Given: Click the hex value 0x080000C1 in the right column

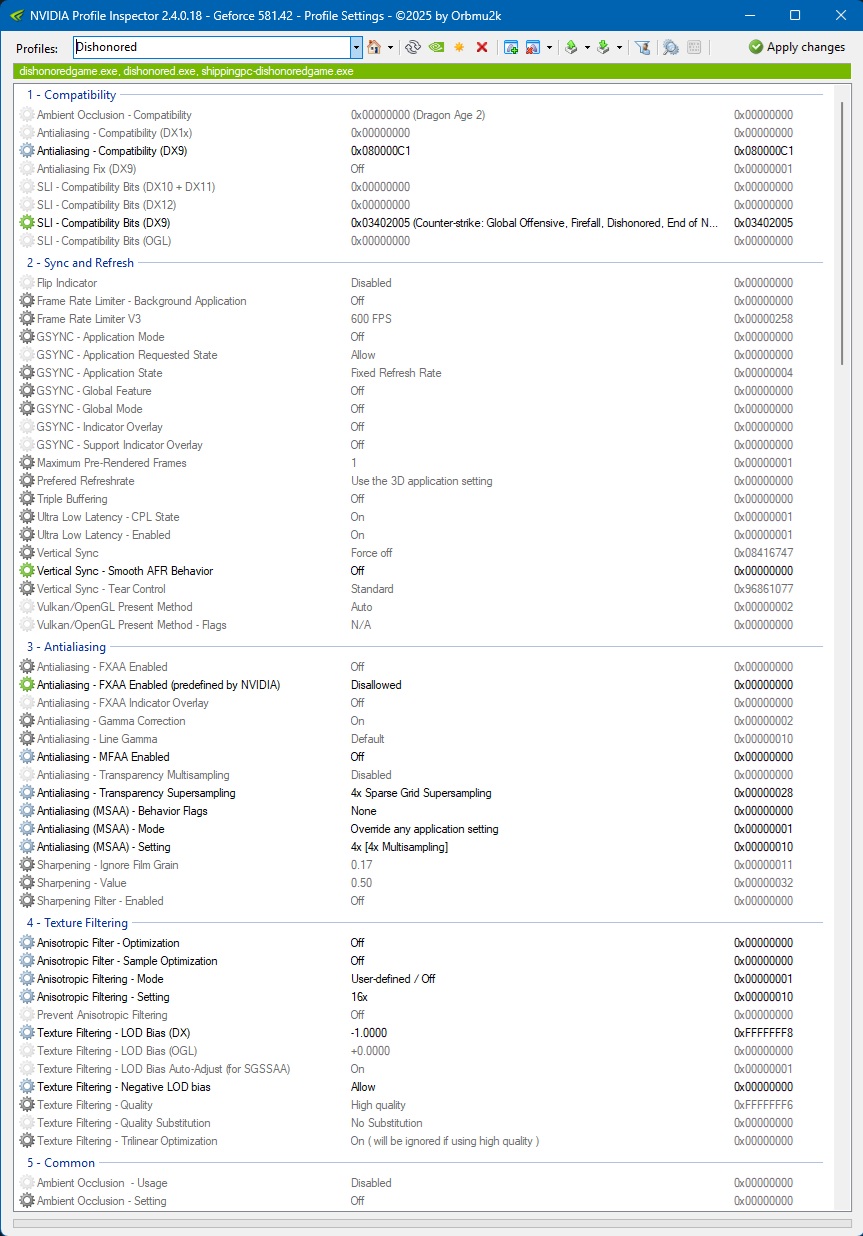Looking at the screenshot, I should (764, 151).
